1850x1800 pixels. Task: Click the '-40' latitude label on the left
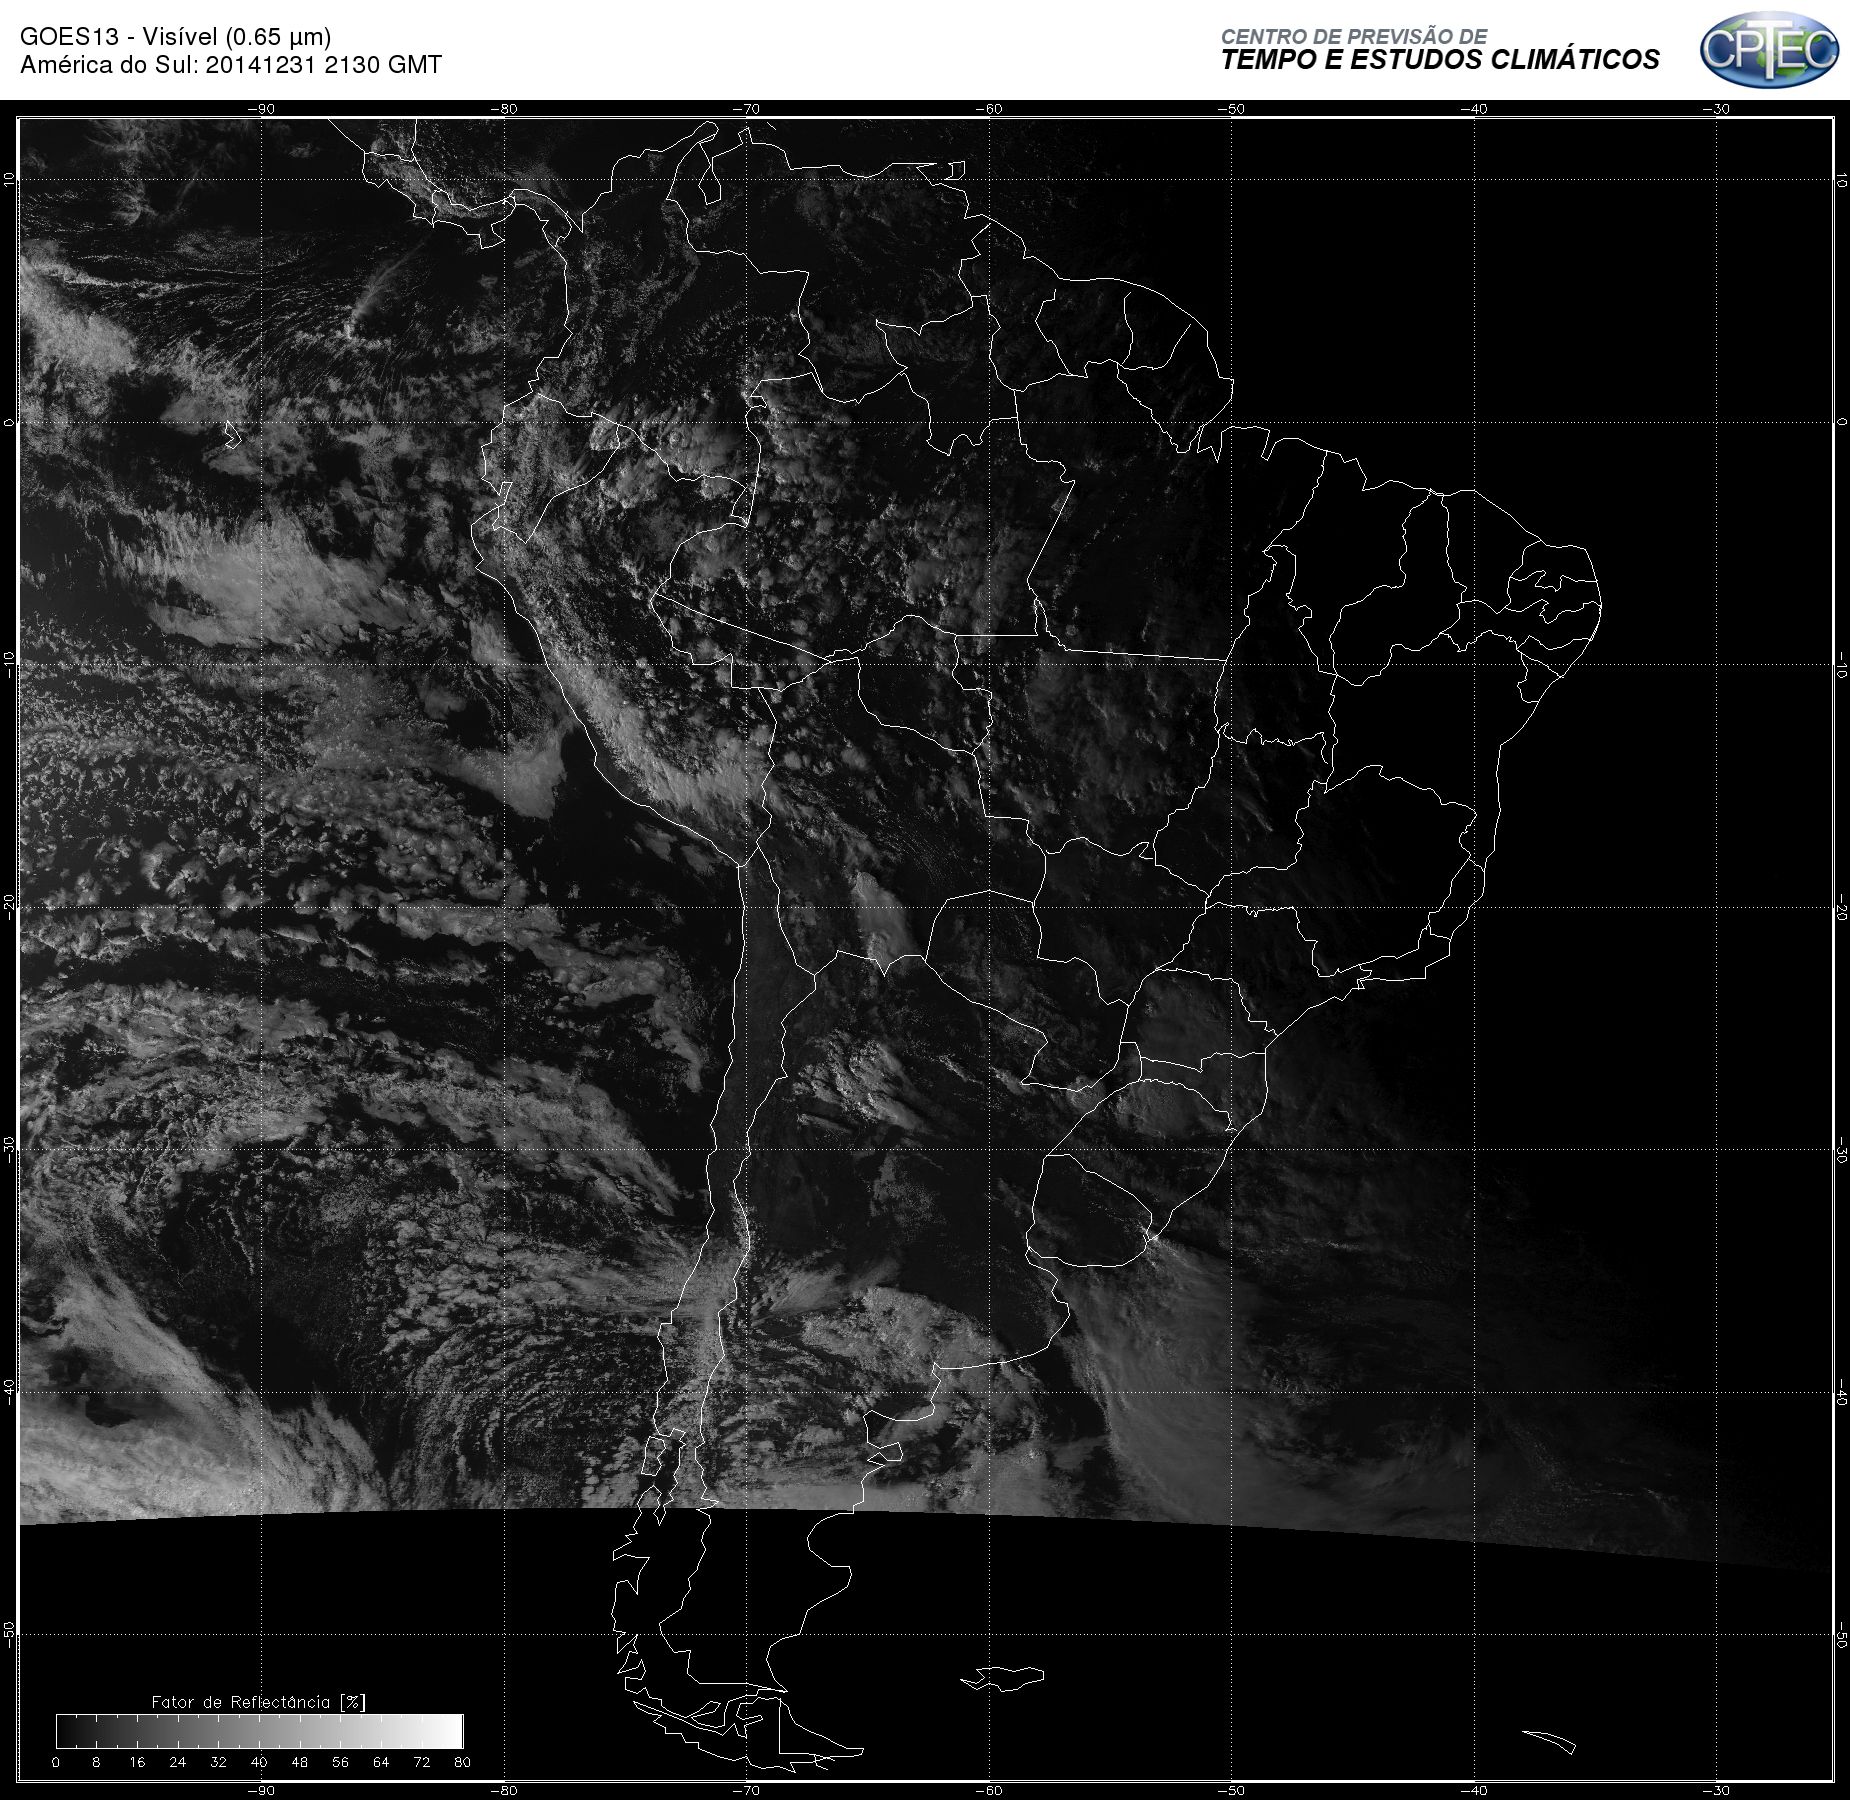coord(9,1391)
